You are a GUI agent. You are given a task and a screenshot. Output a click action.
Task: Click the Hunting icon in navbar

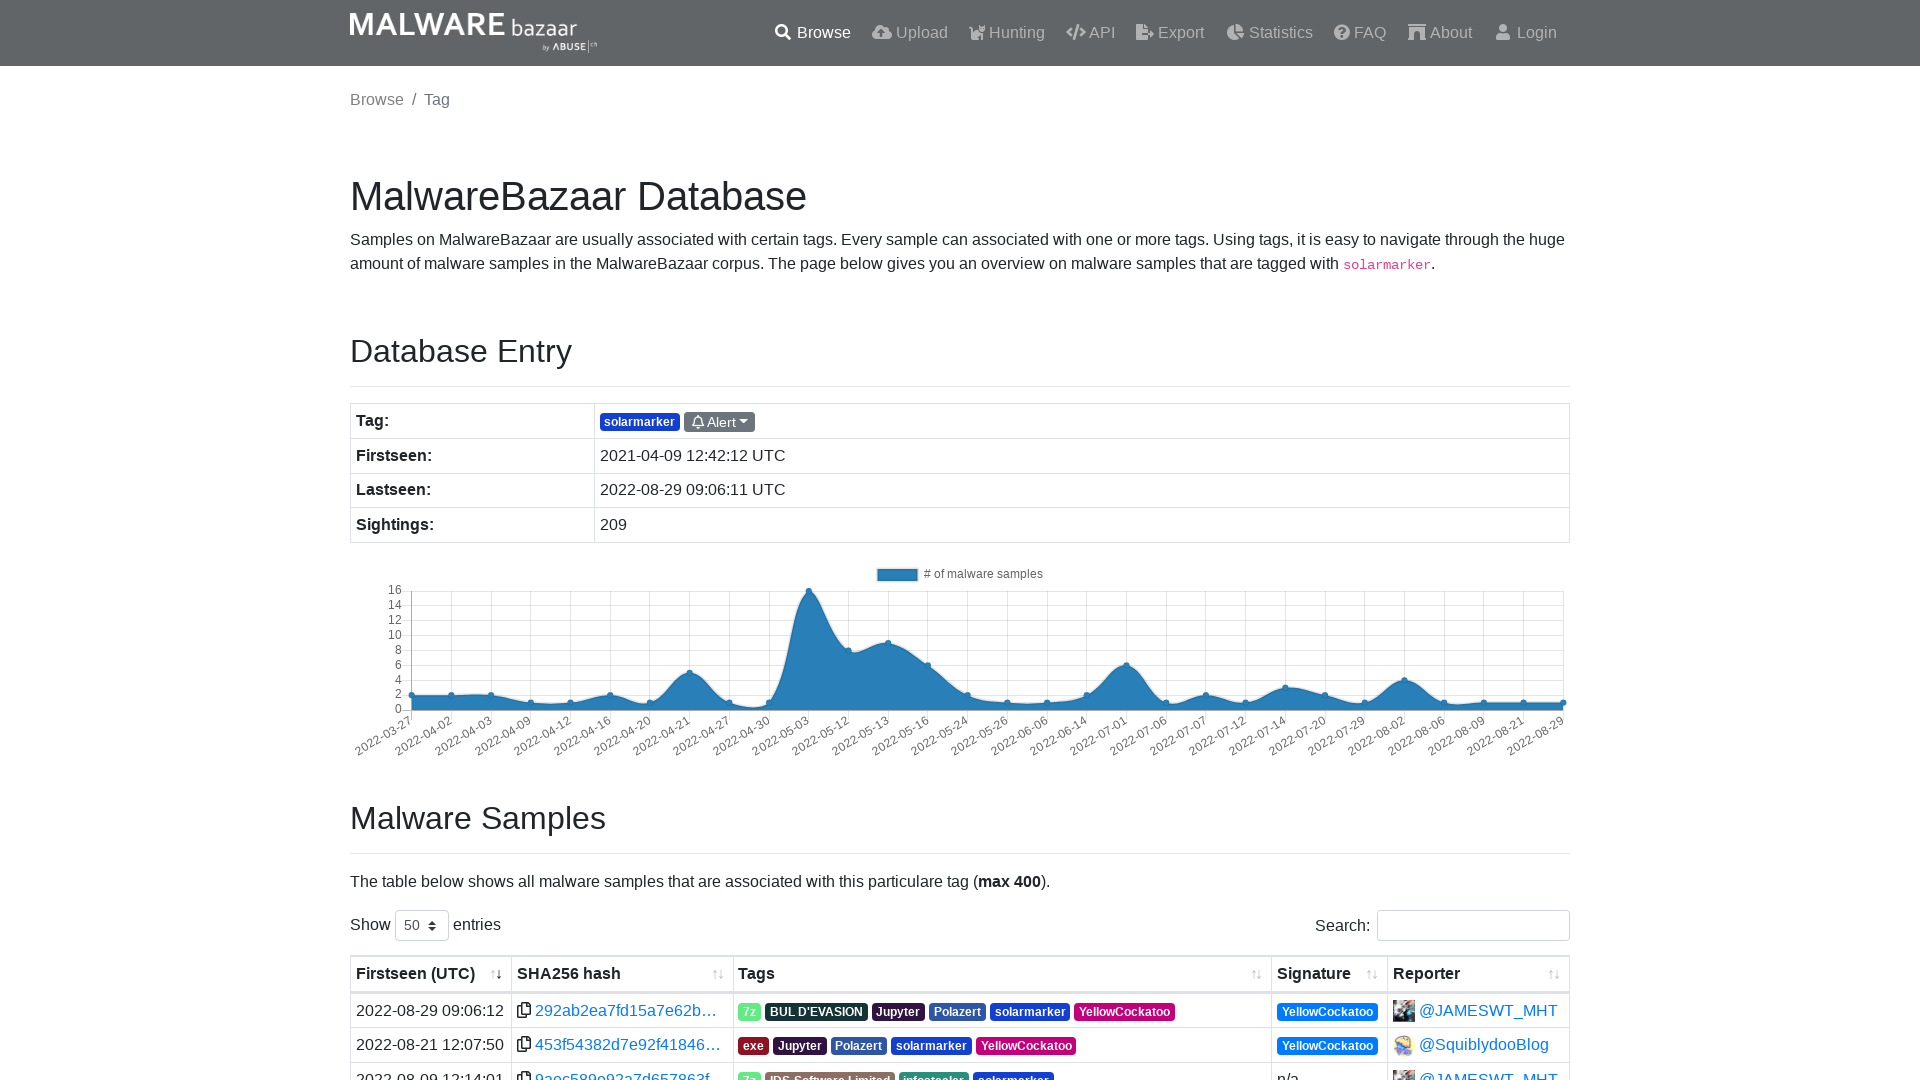tap(977, 33)
